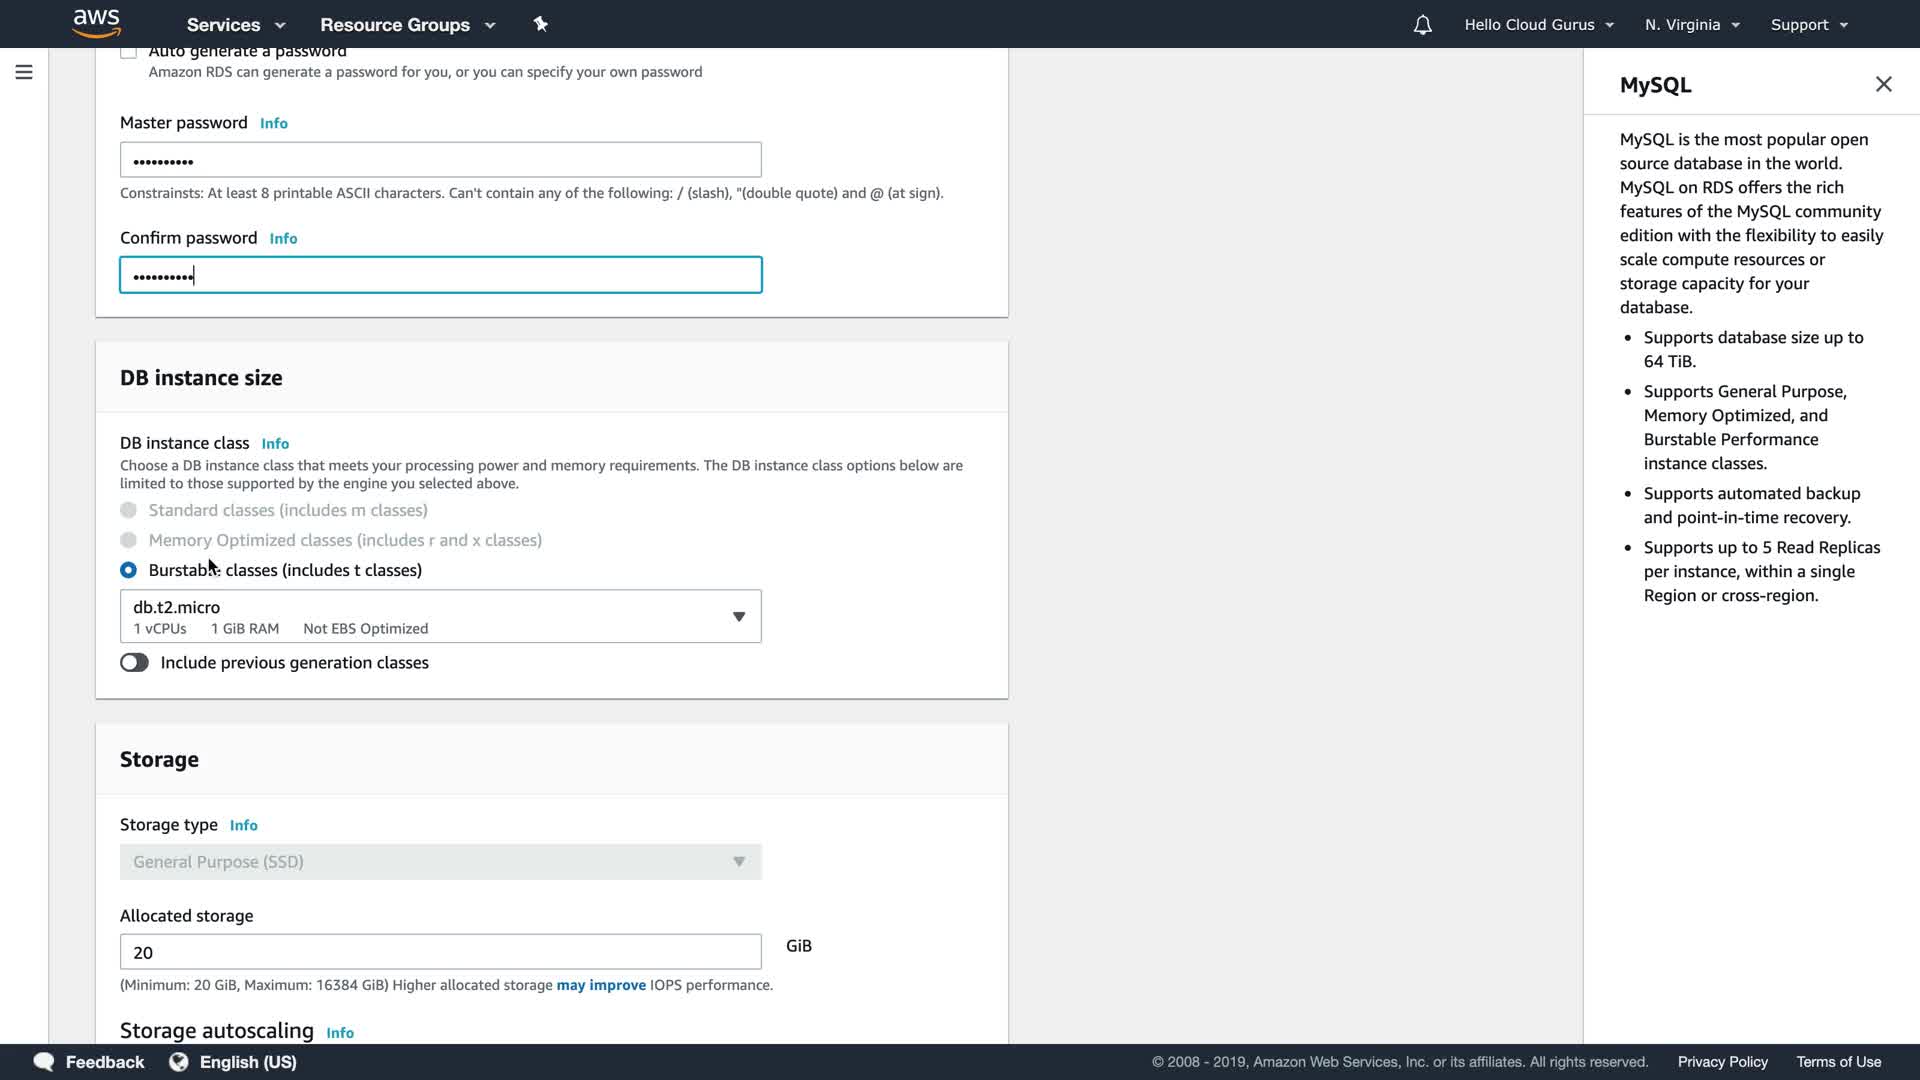Click the AWS logo home icon
Viewport: 1920px width, 1080px height.
point(96,22)
